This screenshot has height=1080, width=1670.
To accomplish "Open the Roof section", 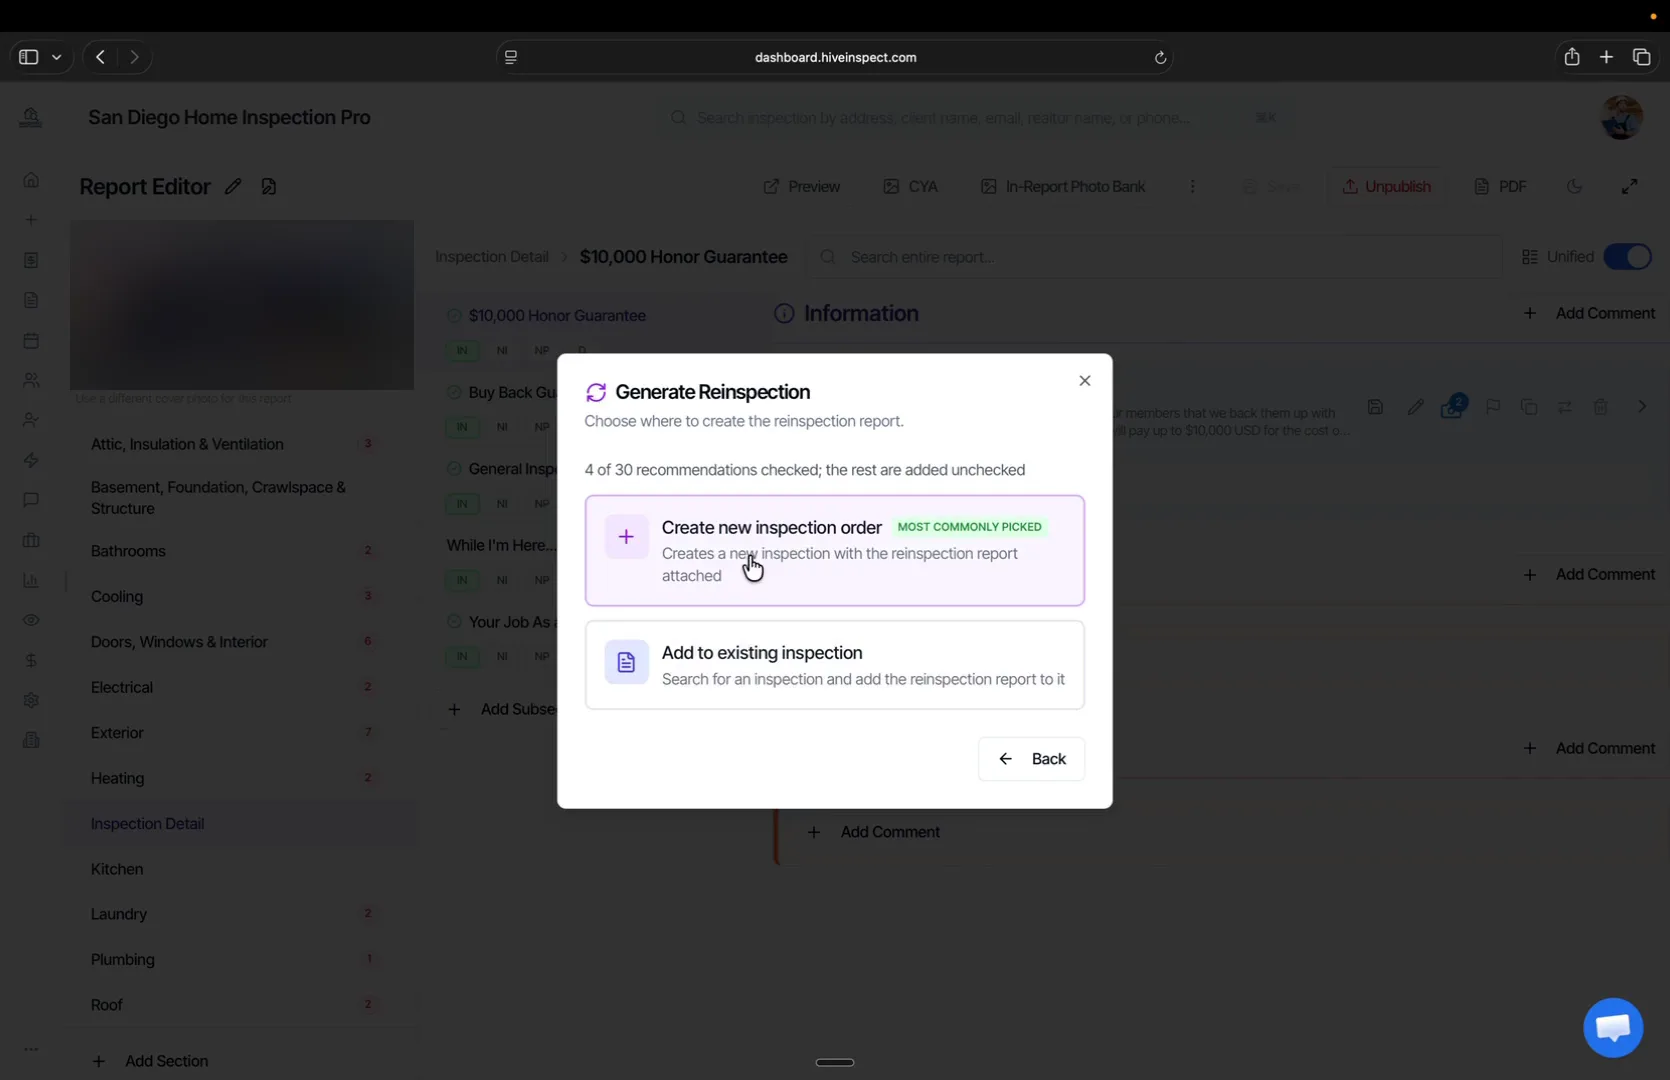I will (107, 1005).
